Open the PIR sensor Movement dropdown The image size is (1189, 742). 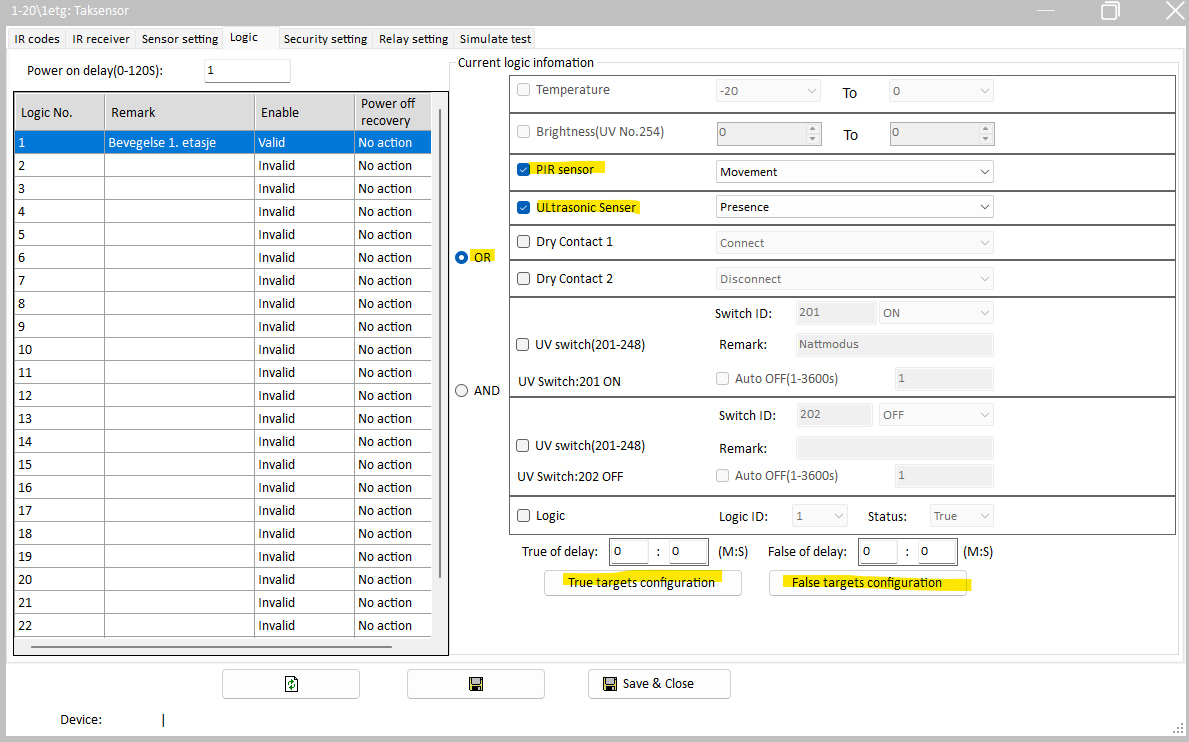tap(854, 172)
